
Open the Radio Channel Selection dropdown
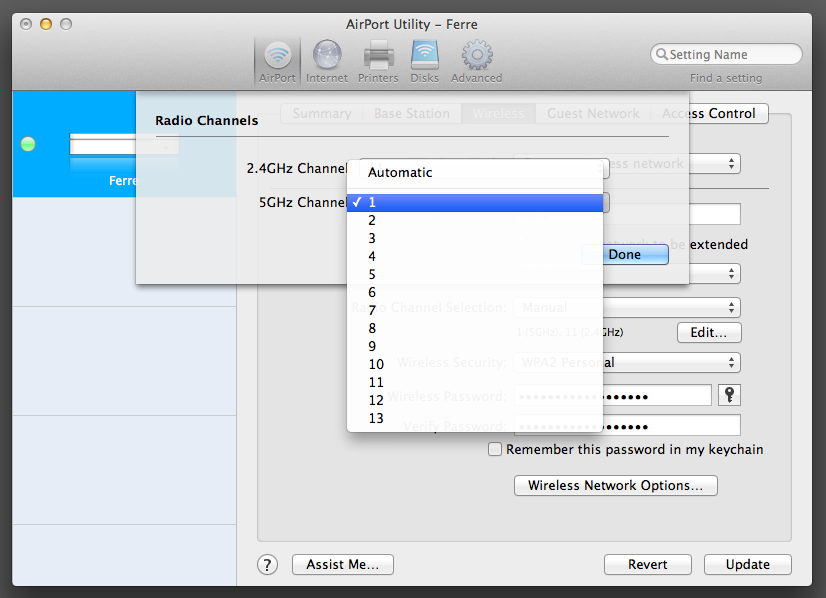627,307
